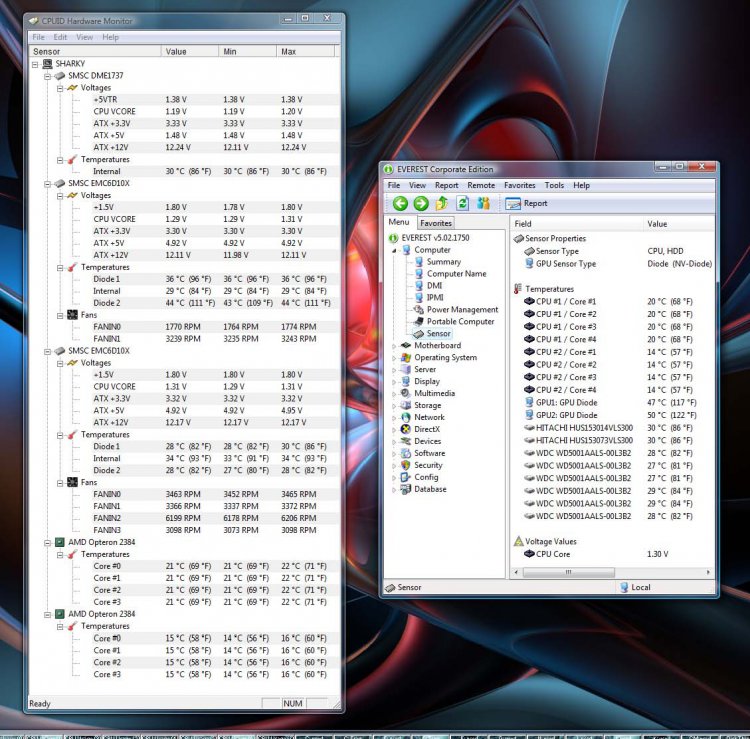
Task: Select the CPU #1 / Core #1 row
Action: point(611,301)
